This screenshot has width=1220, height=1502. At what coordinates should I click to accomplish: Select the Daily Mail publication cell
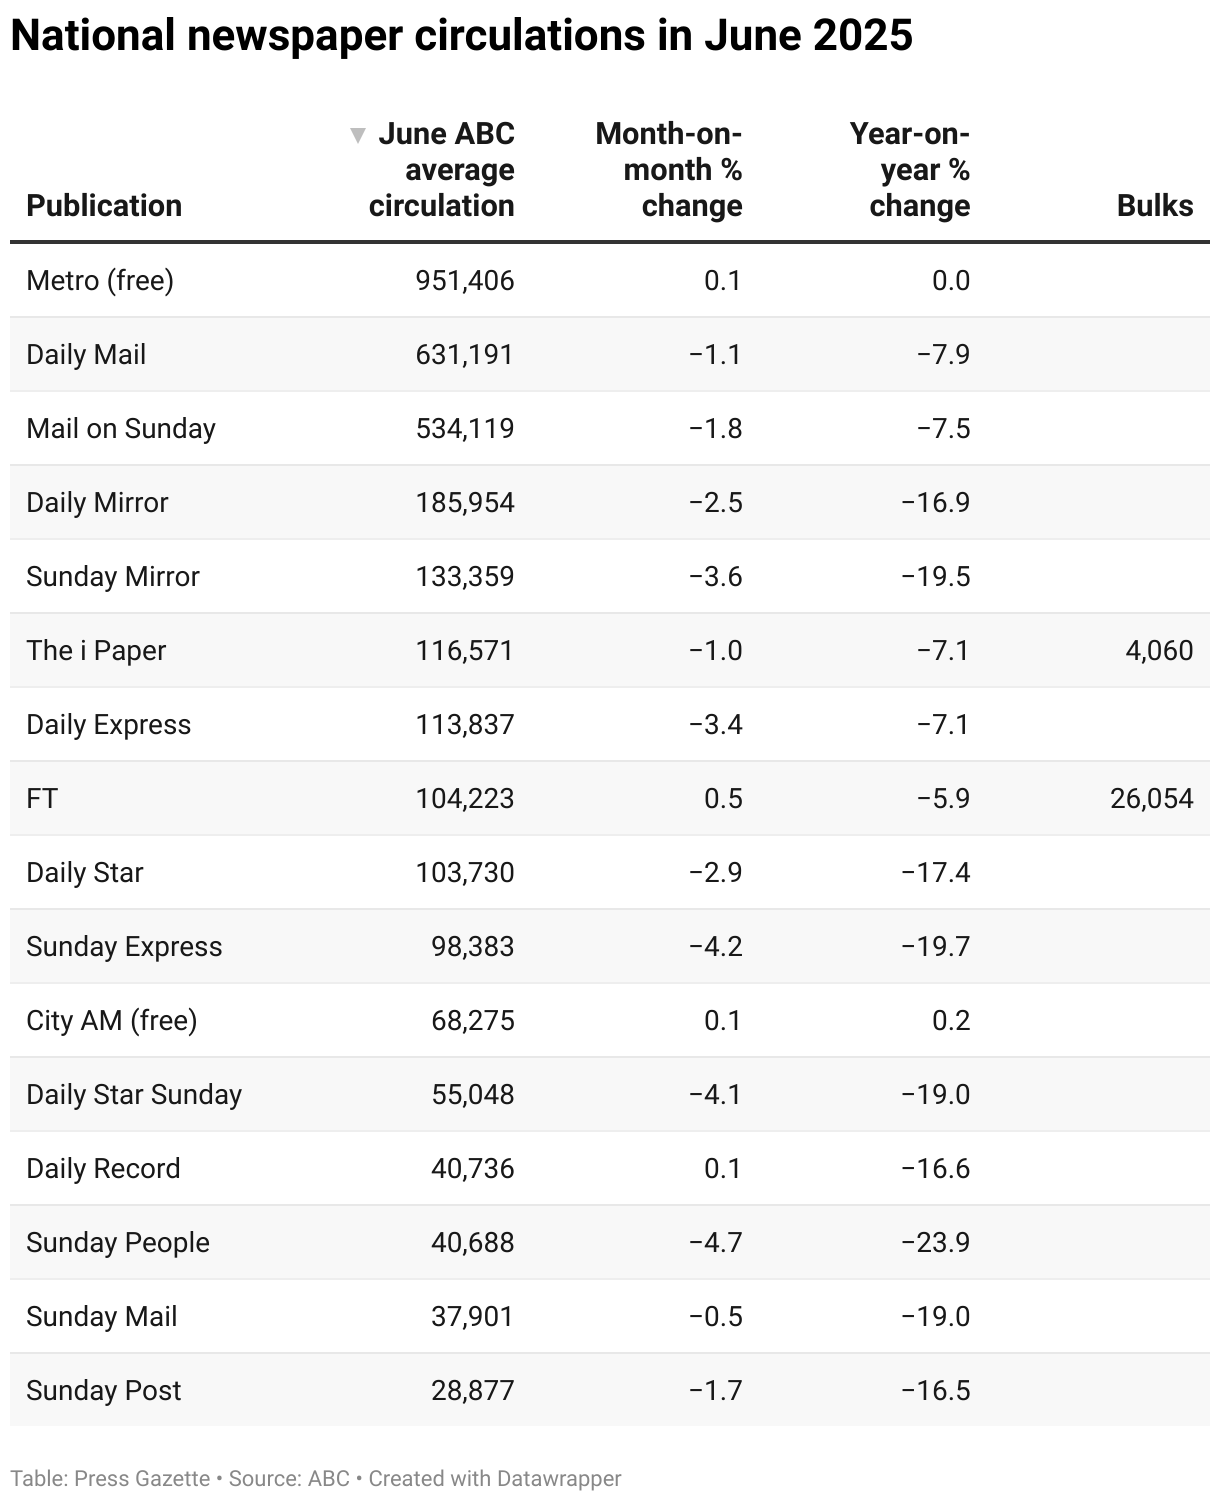(x=86, y=355)
